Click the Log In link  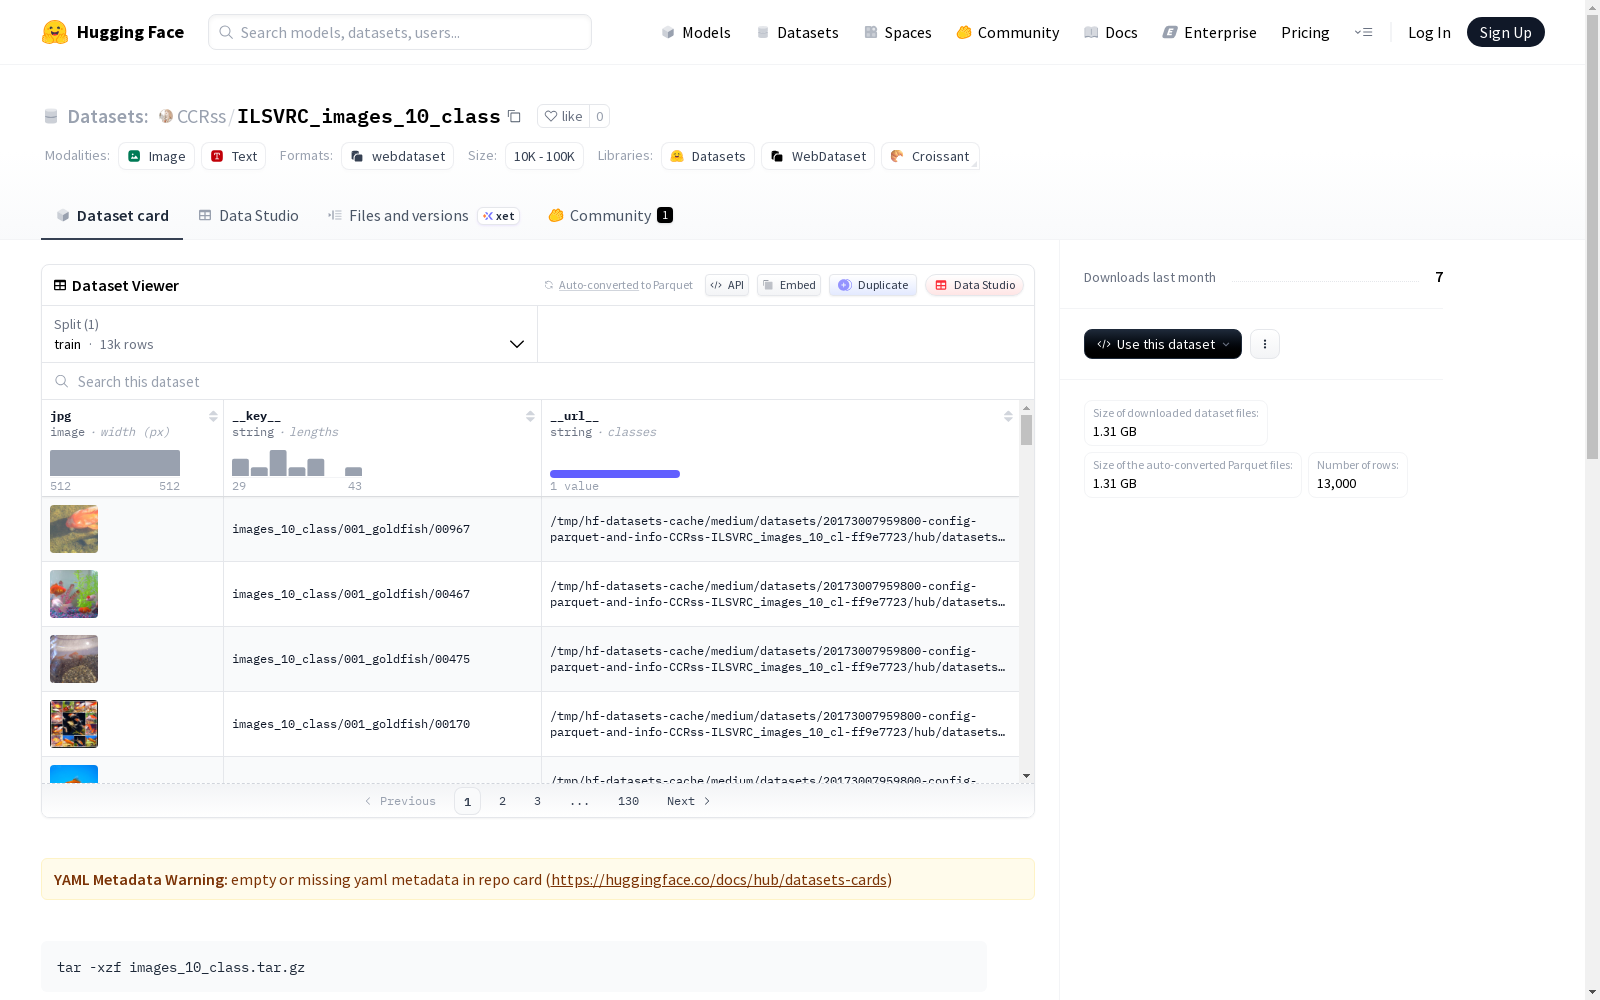[x=1429, y=32]
